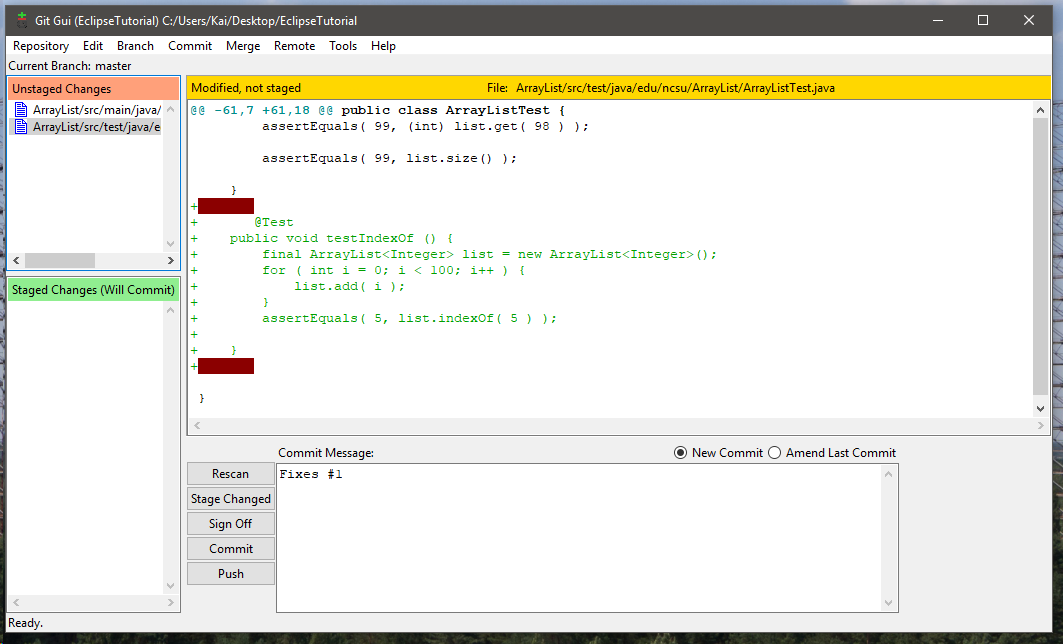Open the Help menu
Viewport: 1063px width, 644px height.
pyautogui.click(x=383, y=46)
